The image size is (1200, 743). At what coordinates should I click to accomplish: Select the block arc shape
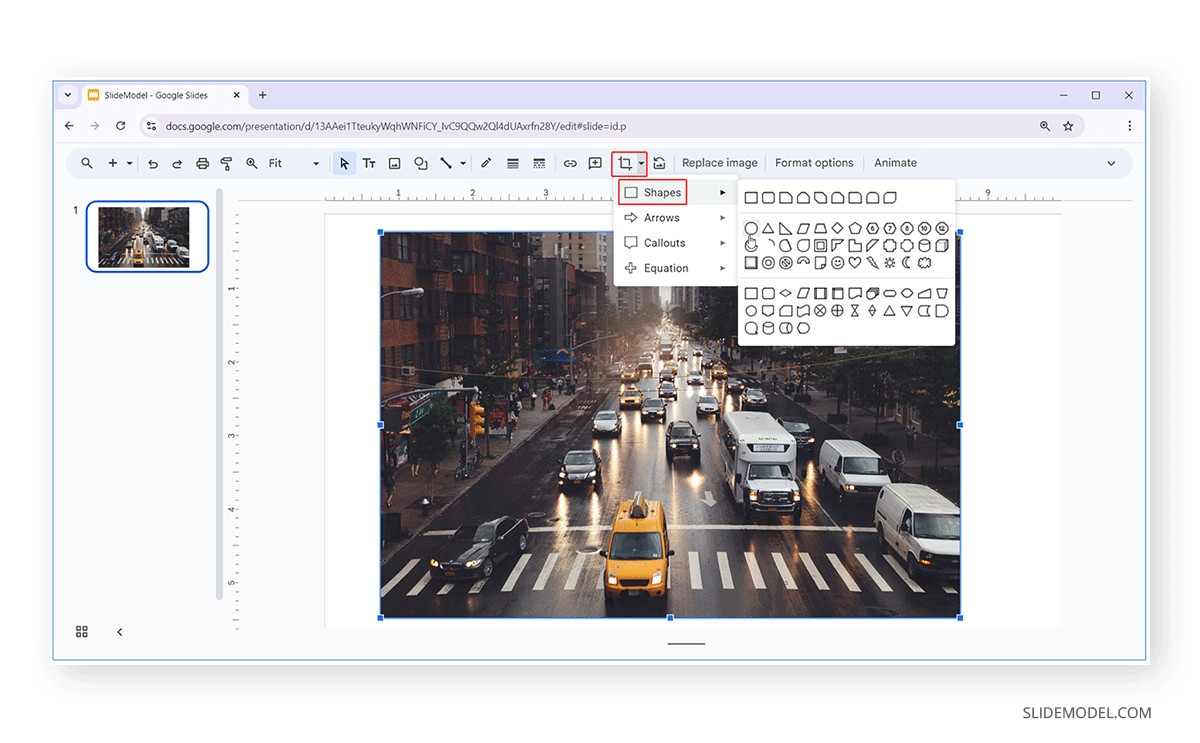tap(803, 261)
